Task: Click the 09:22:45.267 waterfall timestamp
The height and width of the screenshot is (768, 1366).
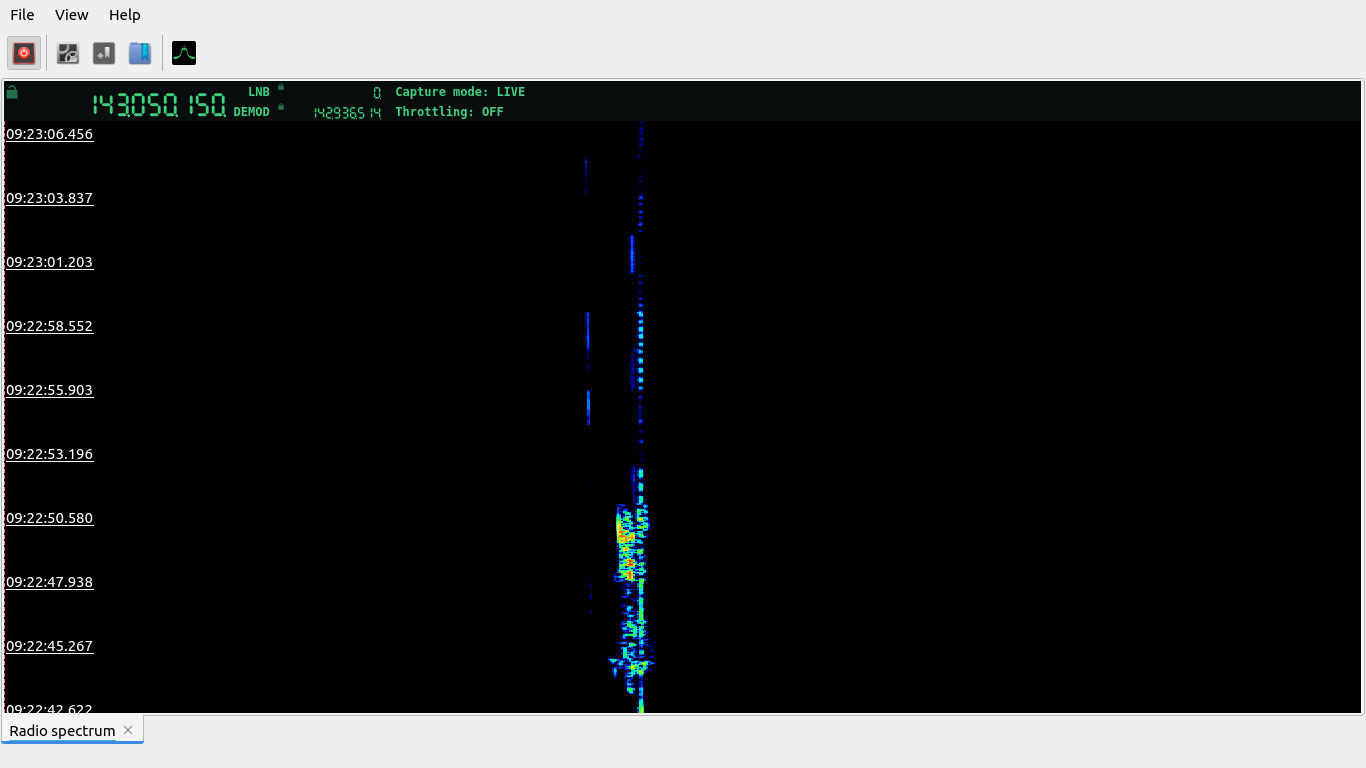Action: tap(49, 646)
